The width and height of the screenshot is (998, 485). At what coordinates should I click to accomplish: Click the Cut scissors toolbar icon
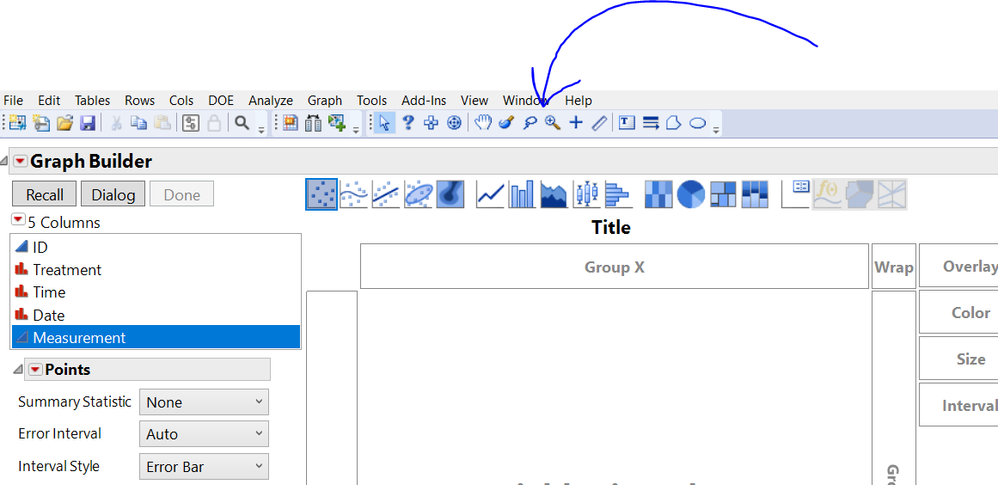(116, 123)
